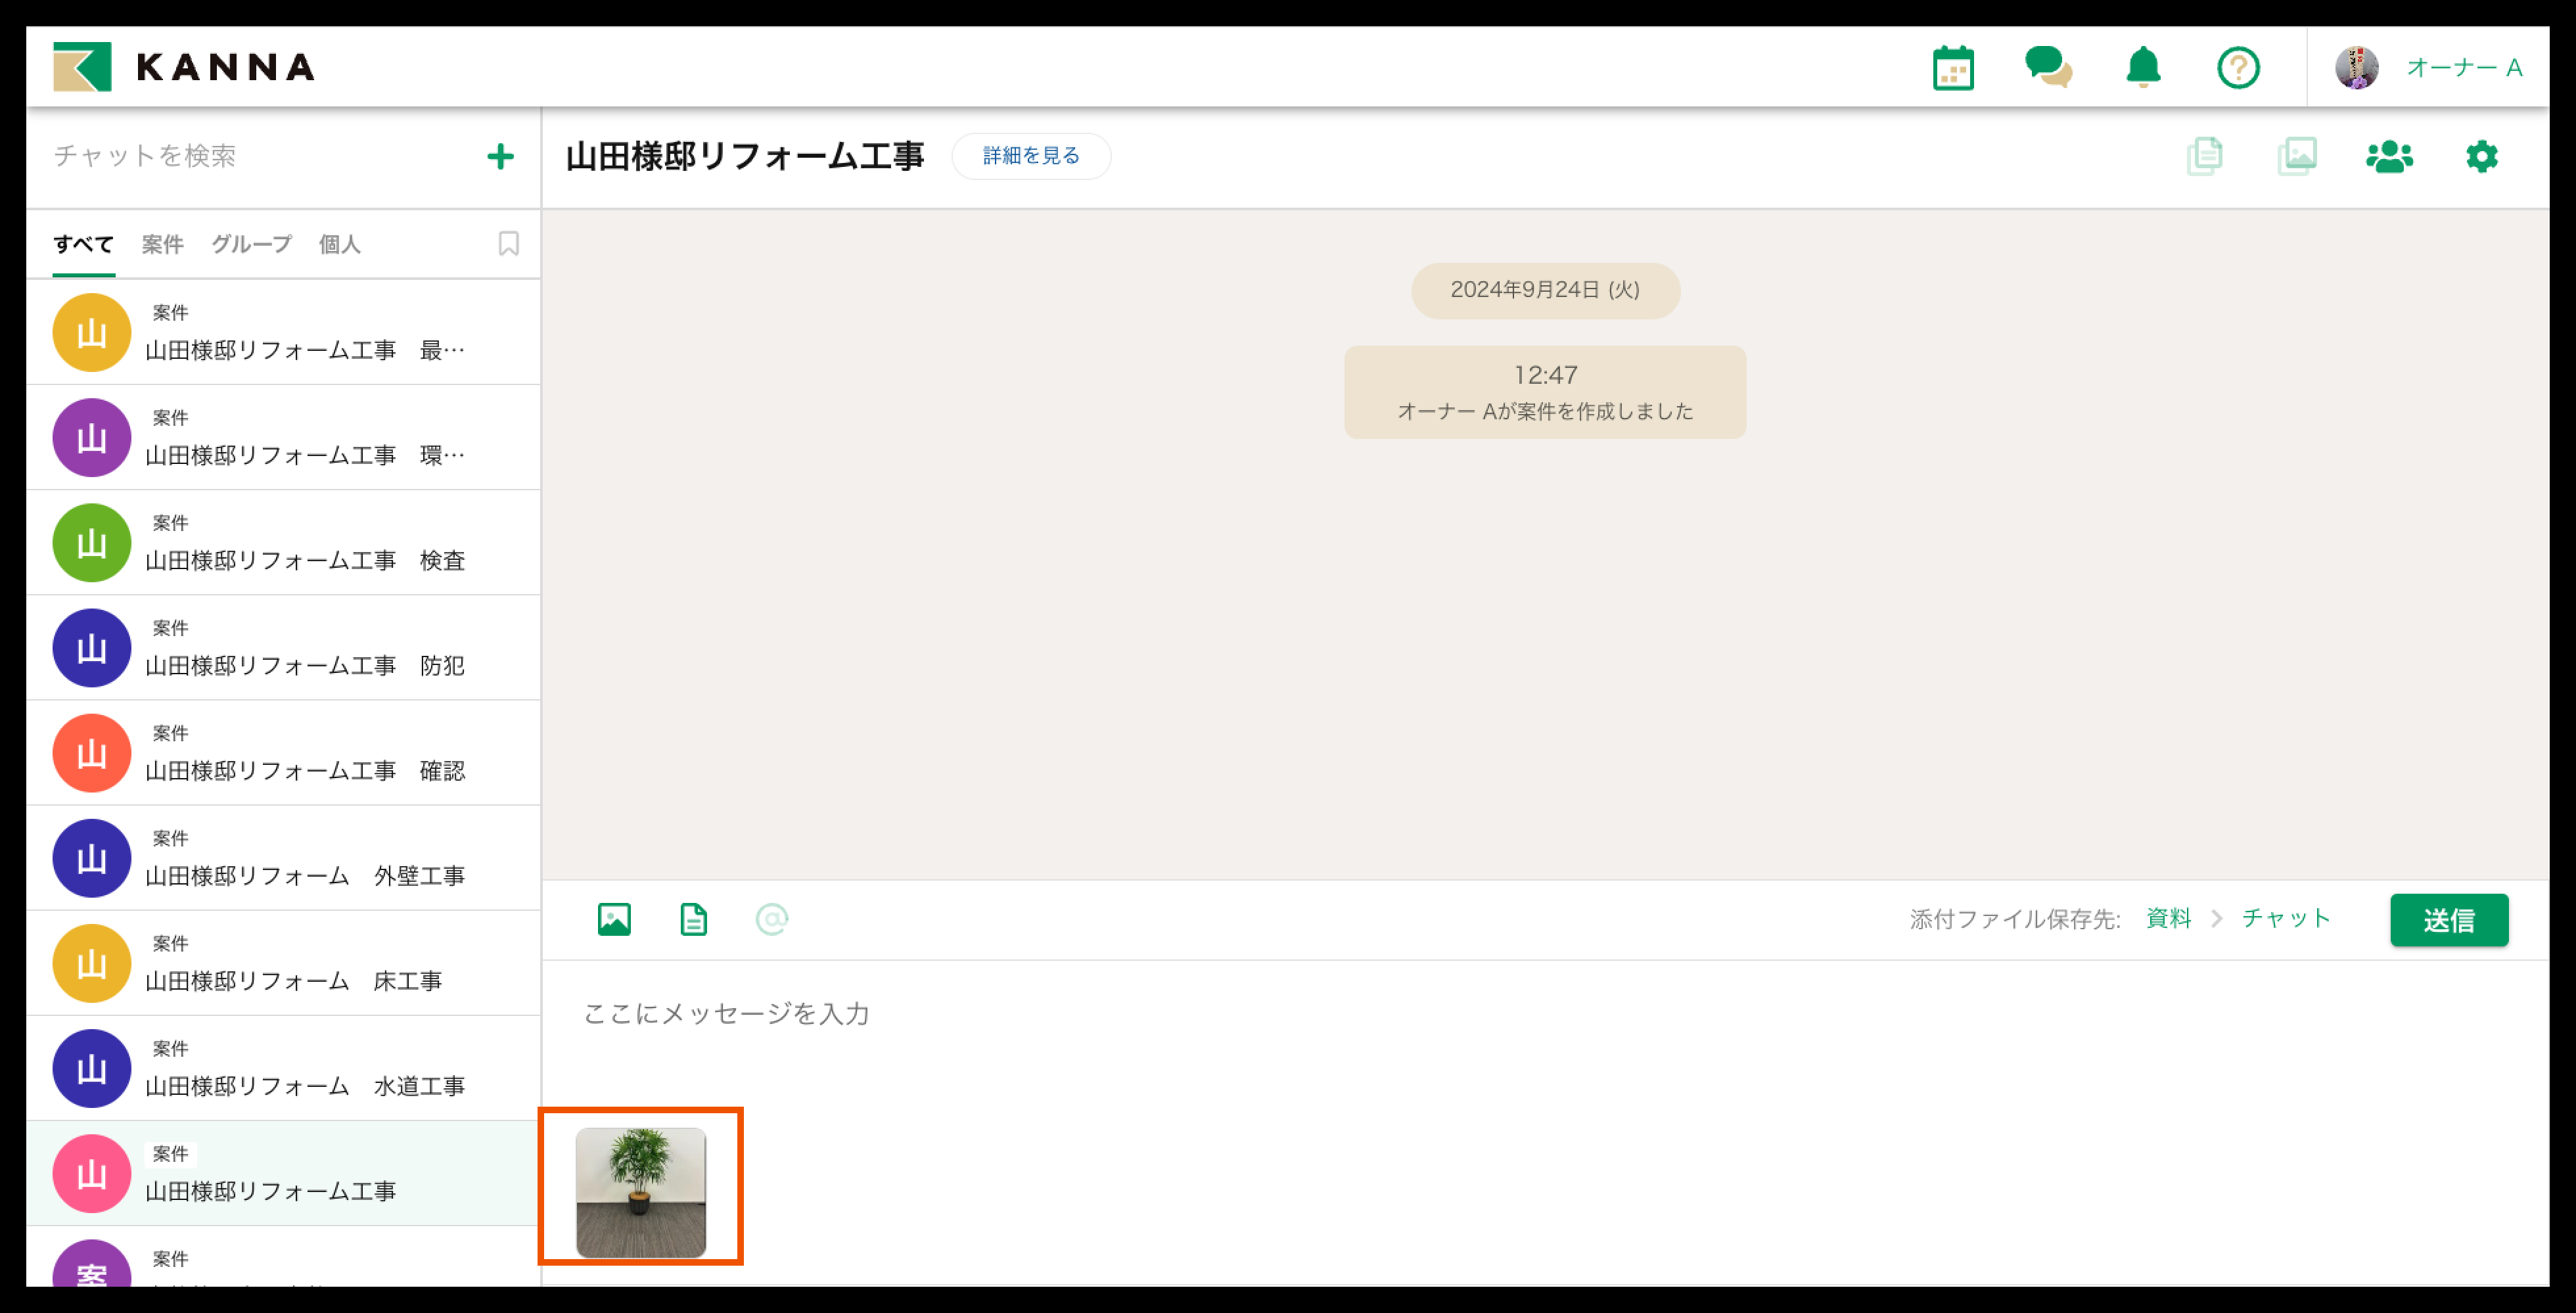
Task: Open the shared documents icon in chat header
Action: pyautogui.click(x=2205, y=156)
